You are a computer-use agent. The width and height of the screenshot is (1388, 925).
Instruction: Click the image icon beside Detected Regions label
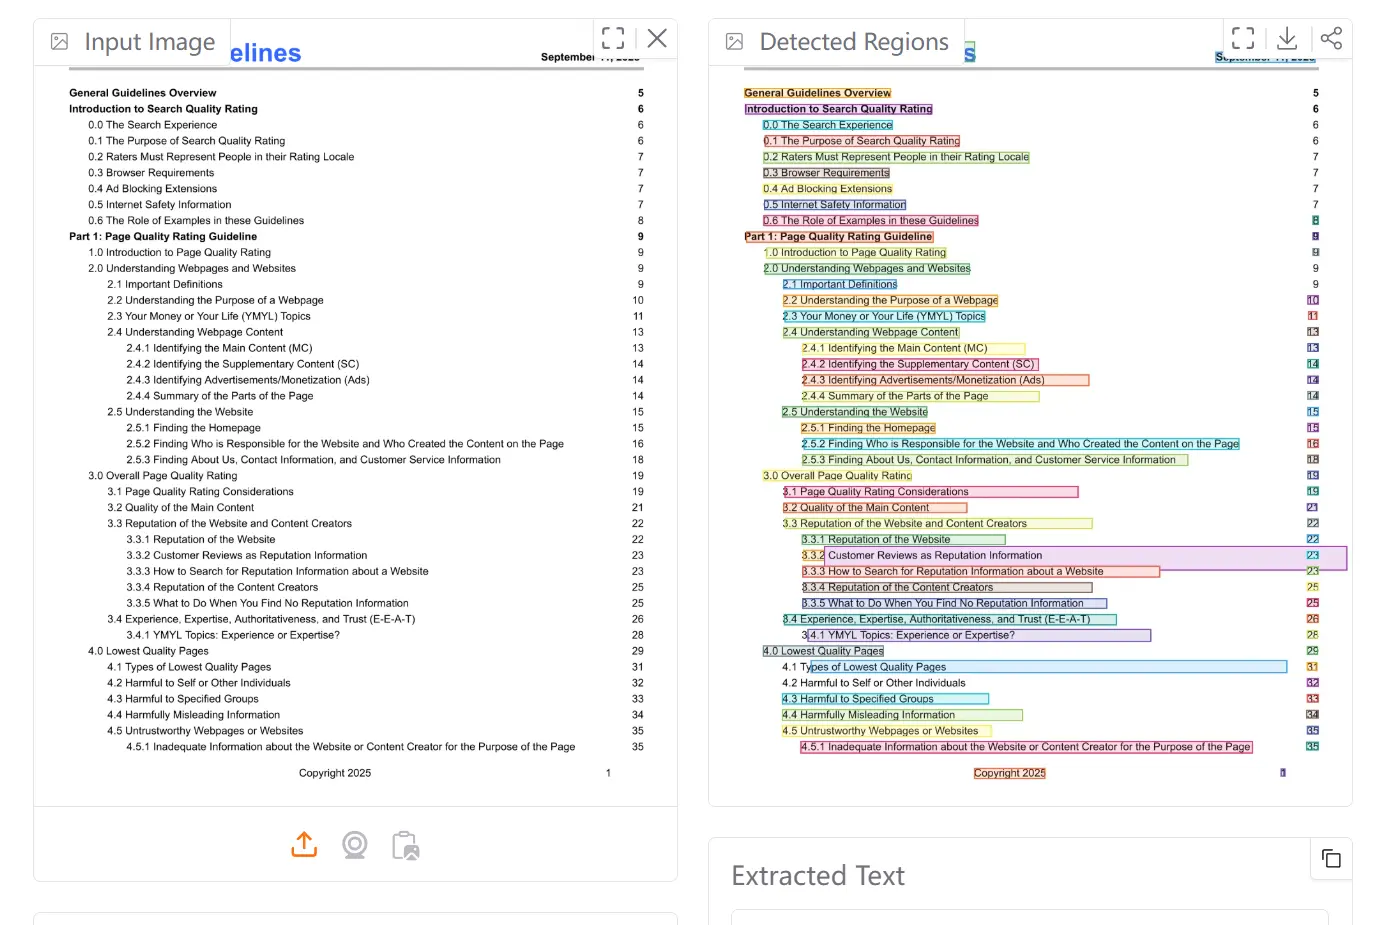(735, 42)
